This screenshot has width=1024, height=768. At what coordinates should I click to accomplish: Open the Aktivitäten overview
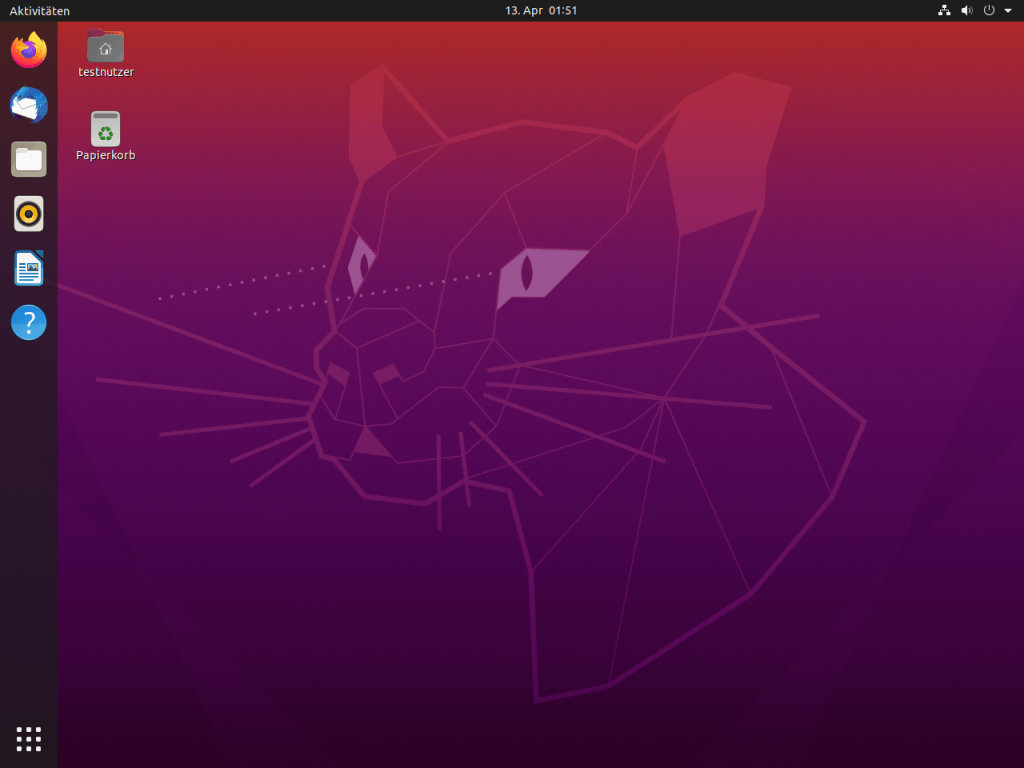[x=40, y=10]
